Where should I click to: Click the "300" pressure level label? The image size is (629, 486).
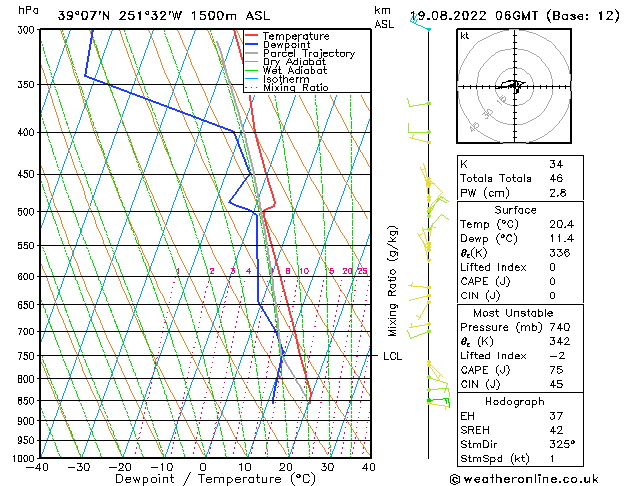click(28, 30)
